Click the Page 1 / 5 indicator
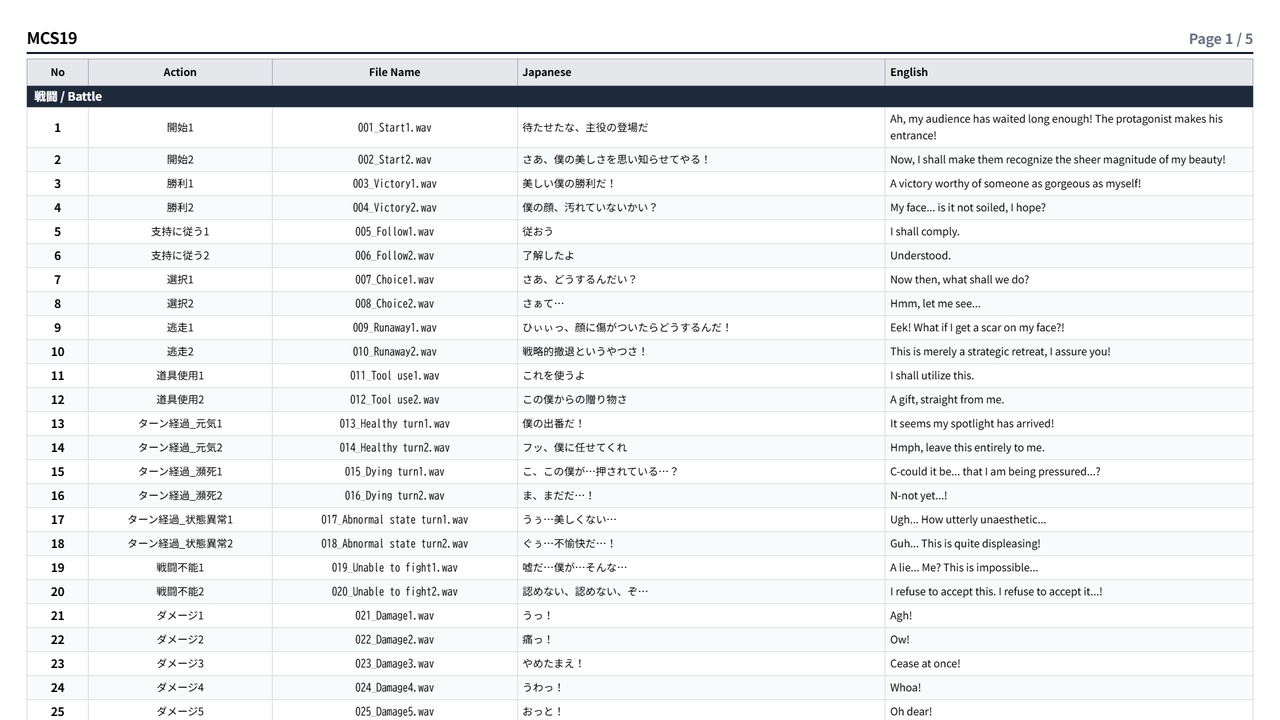This screenshot has height=720, width=1280. point(1220,39)
